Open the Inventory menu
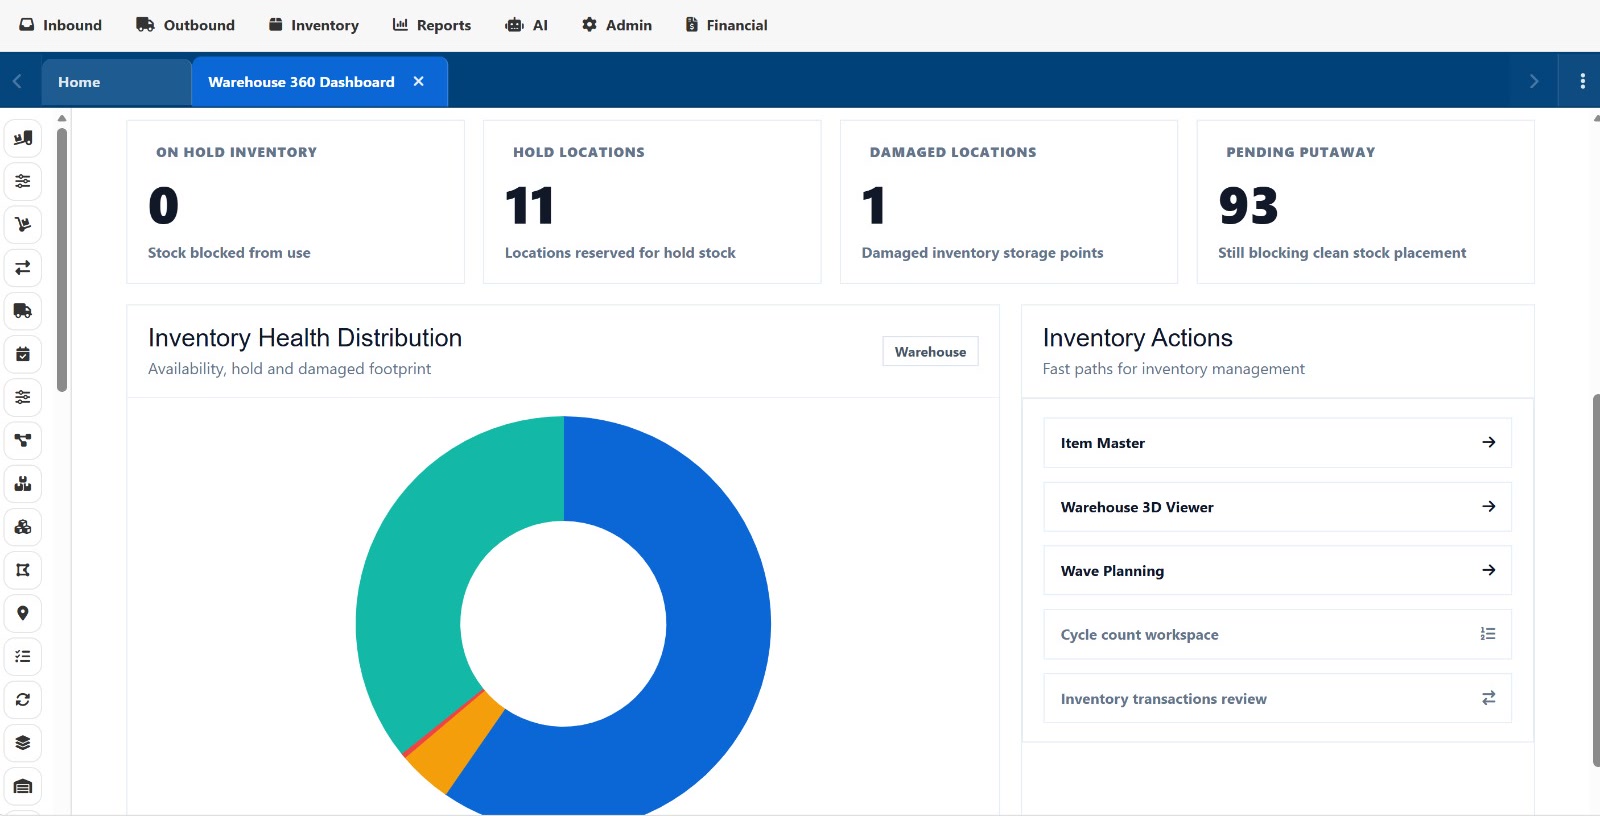This screenshot has height=816, width=1600. pyautogui.click(x=314, y=25)
